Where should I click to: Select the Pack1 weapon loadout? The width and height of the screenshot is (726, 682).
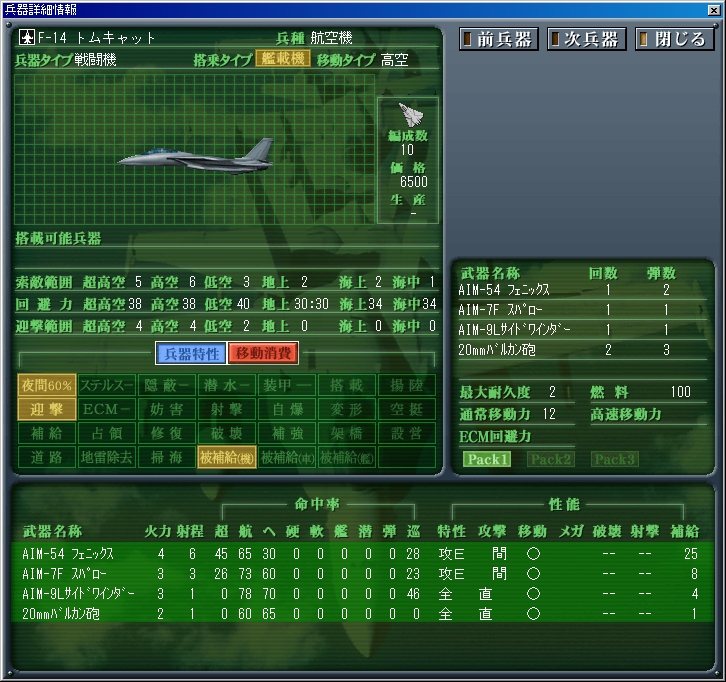tap(487, 459)
